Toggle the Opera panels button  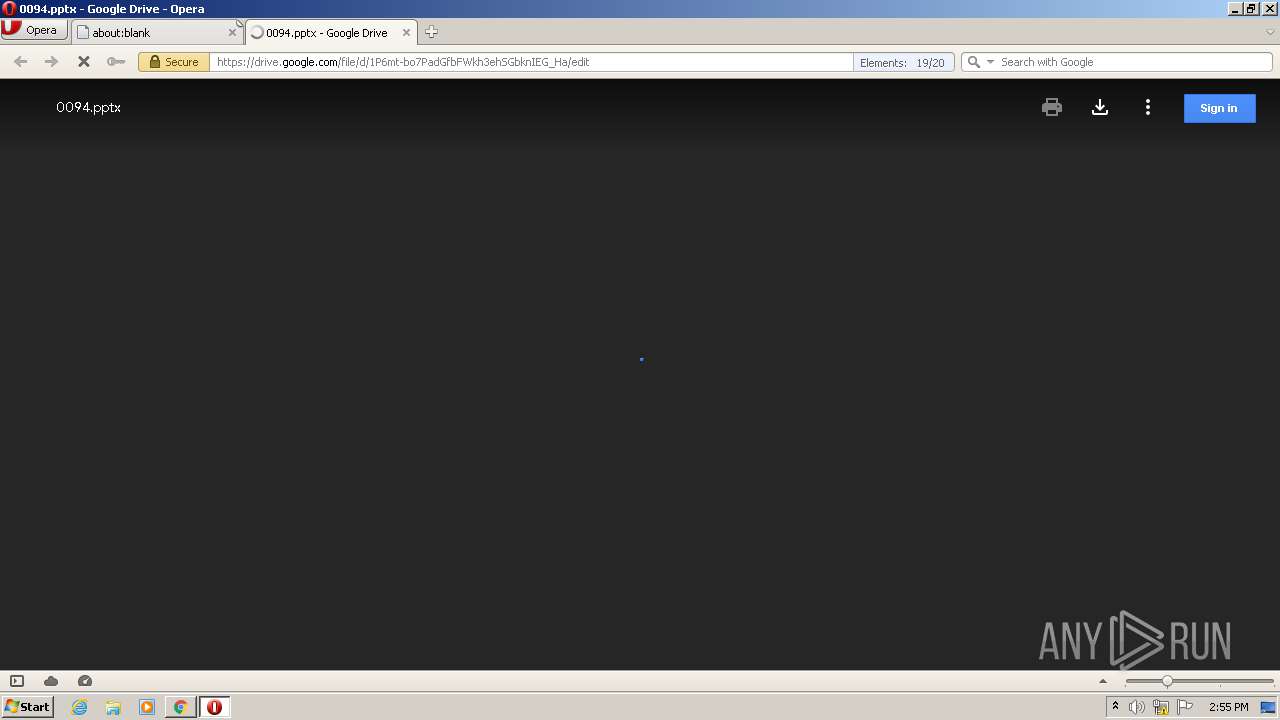16,681
